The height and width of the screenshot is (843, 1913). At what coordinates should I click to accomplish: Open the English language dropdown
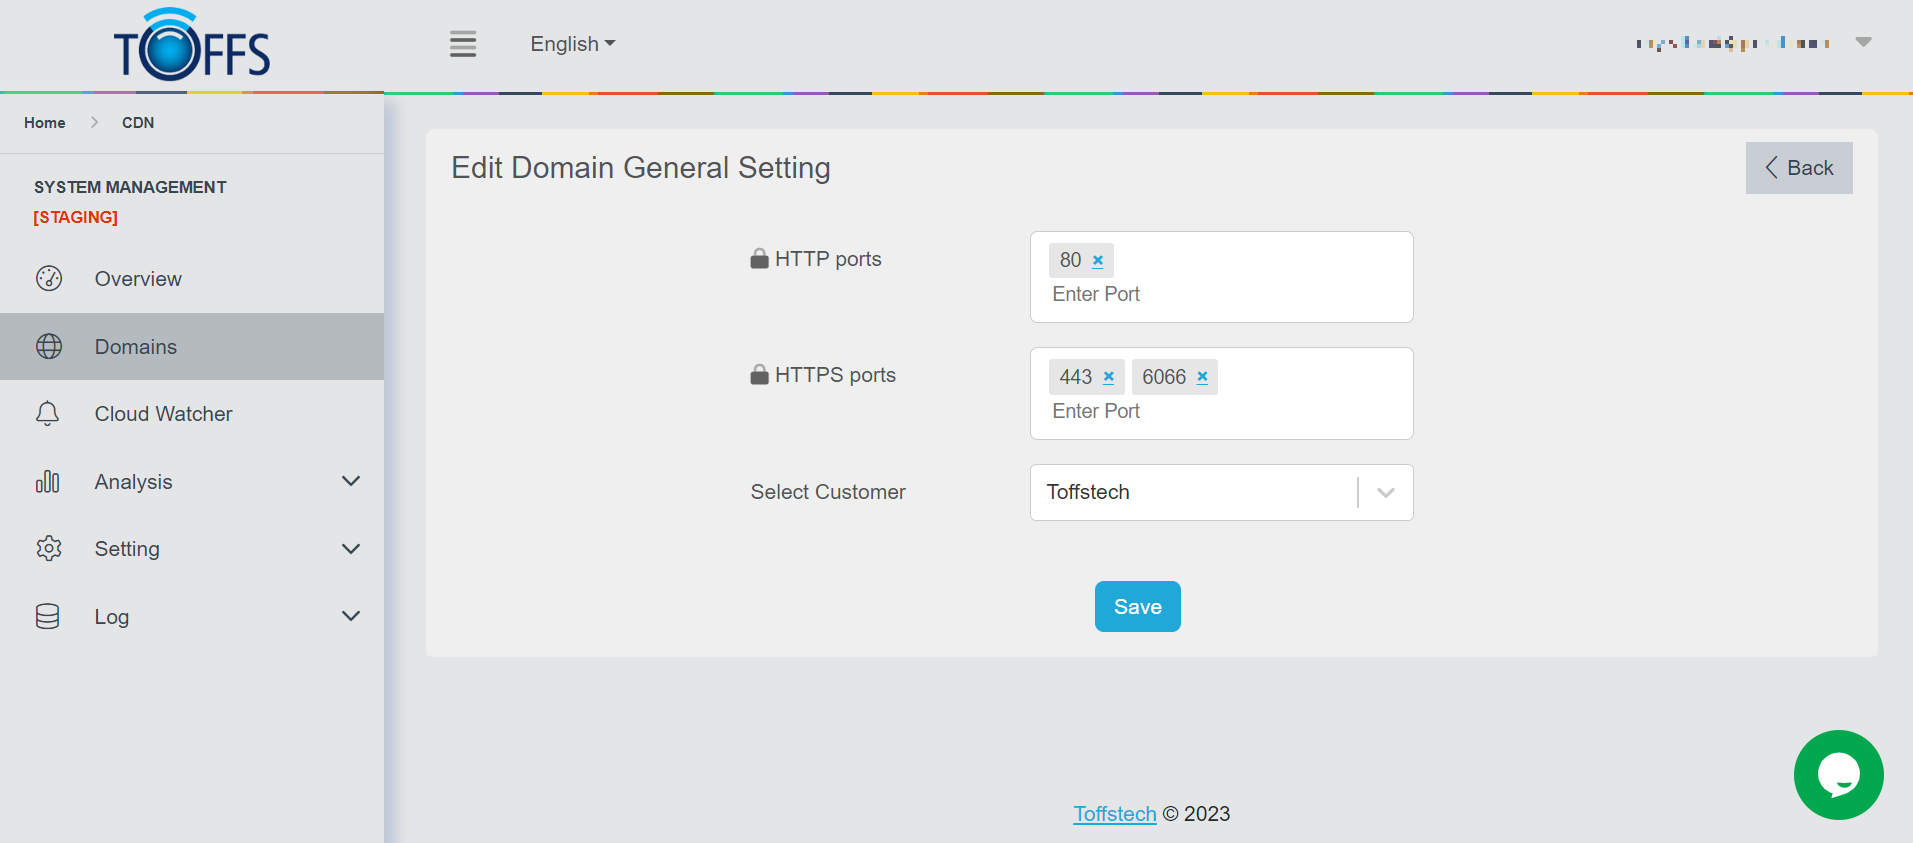click(572, 44)
